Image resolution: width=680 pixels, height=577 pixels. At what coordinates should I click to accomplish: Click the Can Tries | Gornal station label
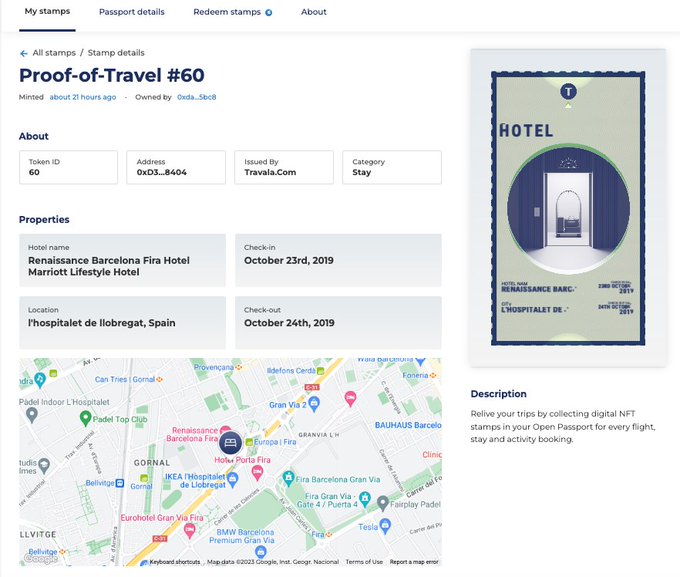point(125,379)
